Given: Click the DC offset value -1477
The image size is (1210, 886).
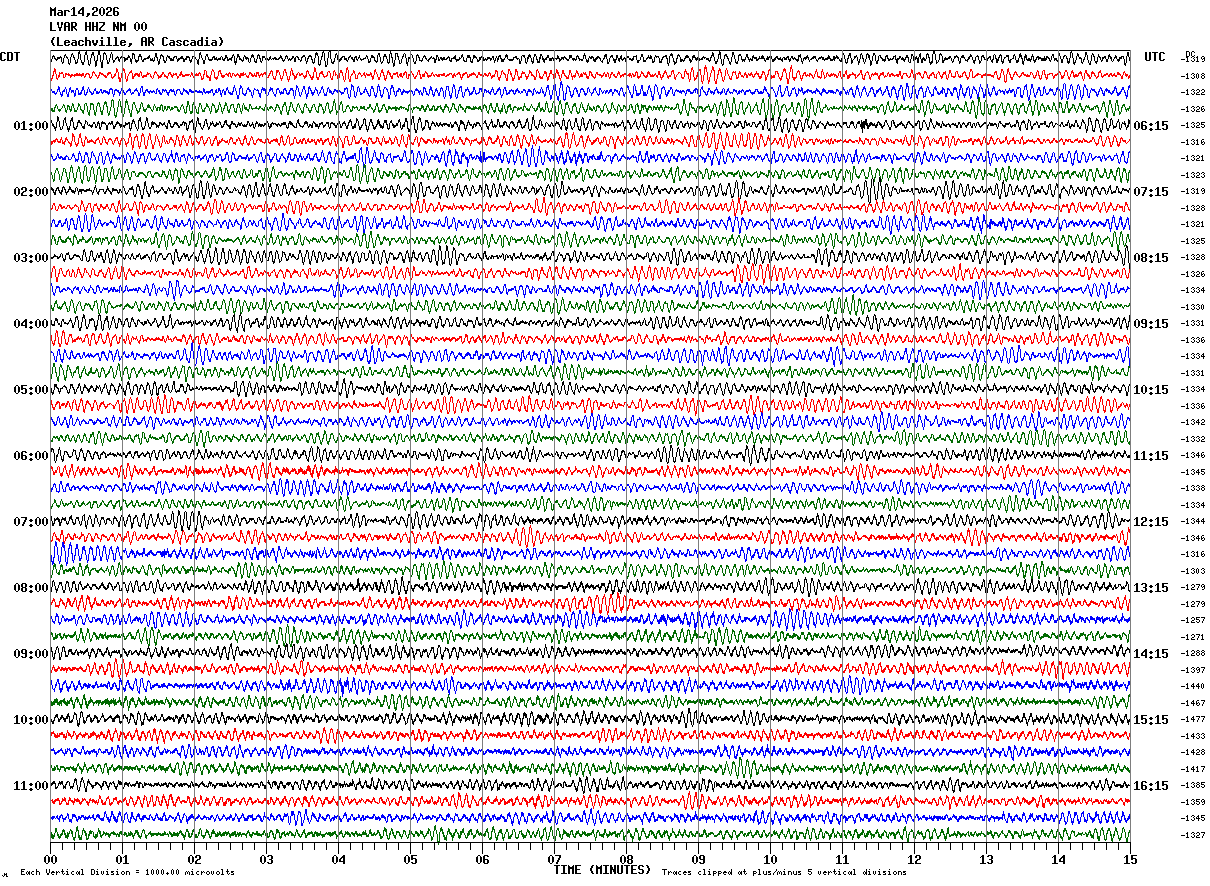Looking at the screenshot, I should tap(1193, 720).
